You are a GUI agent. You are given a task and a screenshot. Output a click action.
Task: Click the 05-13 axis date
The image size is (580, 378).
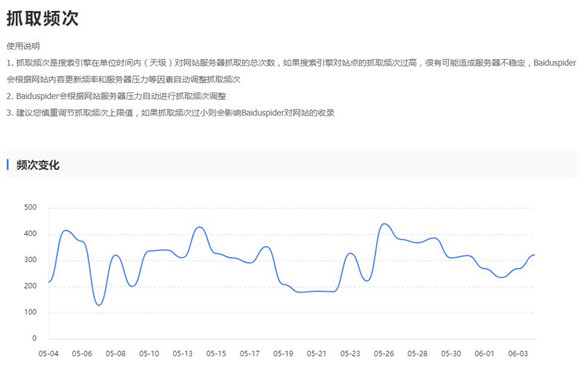click(182, 354)
